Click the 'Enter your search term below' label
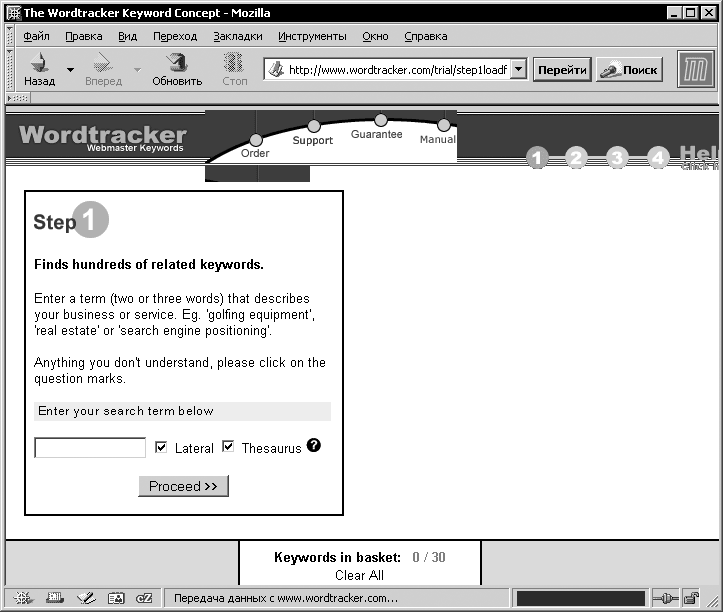 125,411
